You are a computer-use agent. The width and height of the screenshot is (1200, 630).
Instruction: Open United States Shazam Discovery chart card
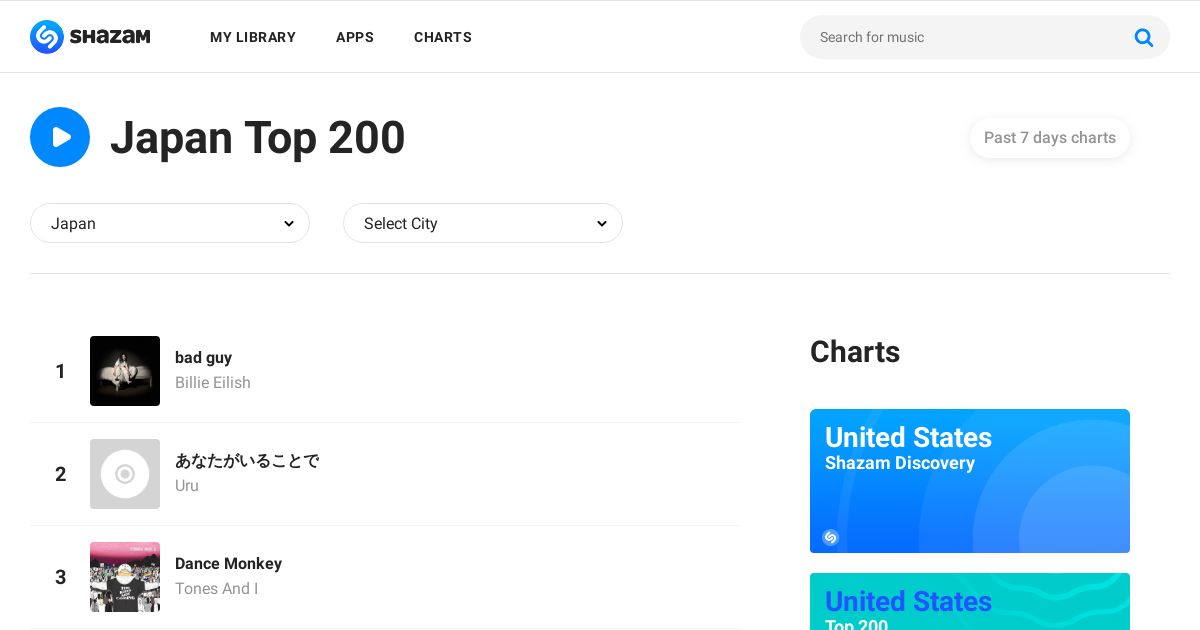click(x=970, y=480)
